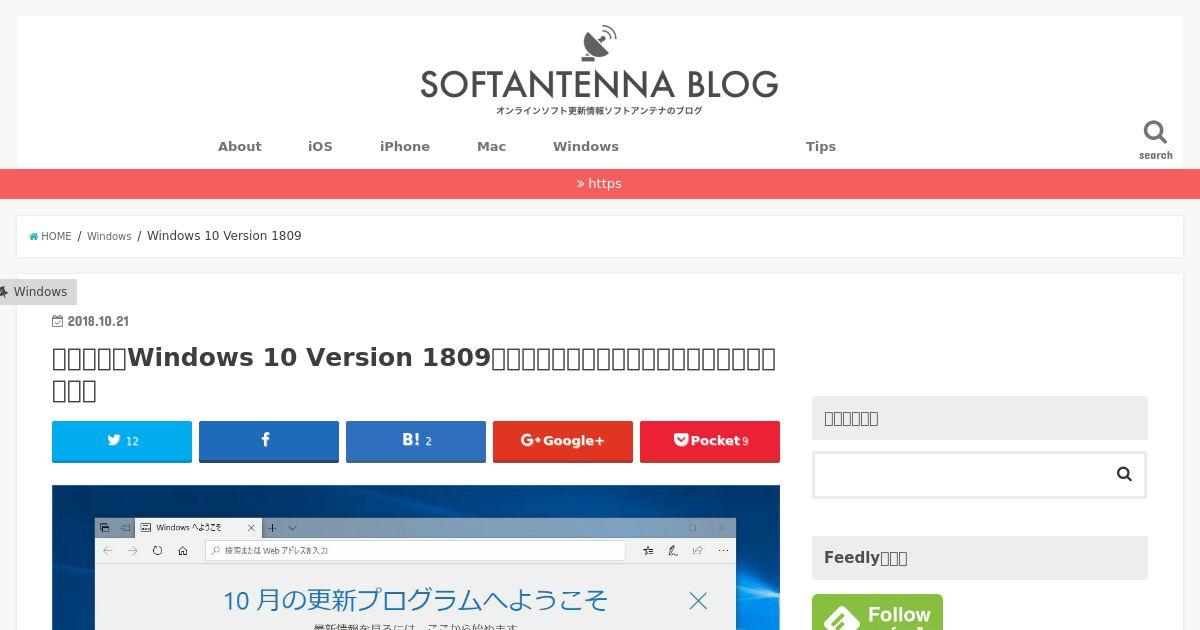Click the calendar icon beside the date

(58, 321)
